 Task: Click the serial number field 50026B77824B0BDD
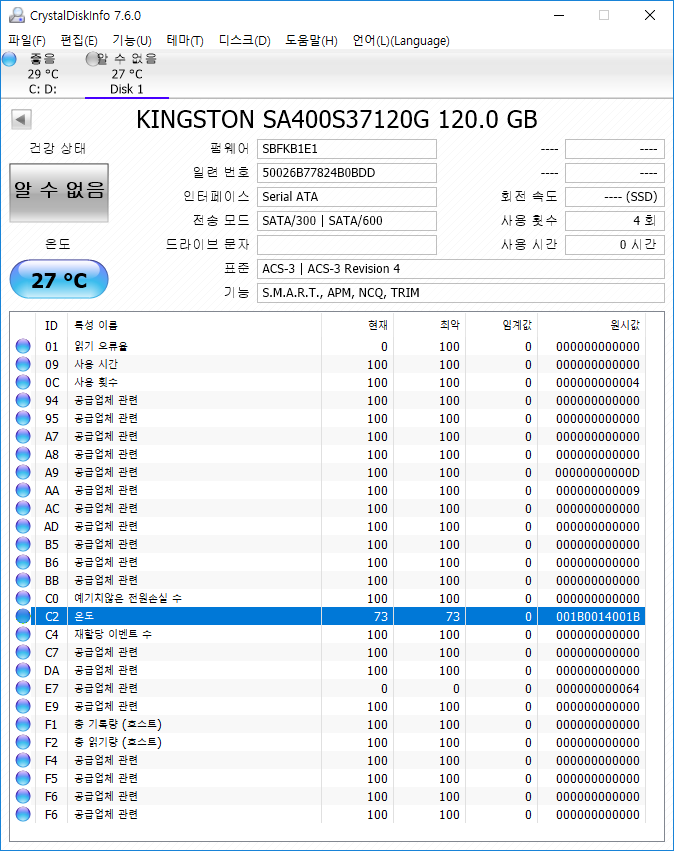[347, 173]
